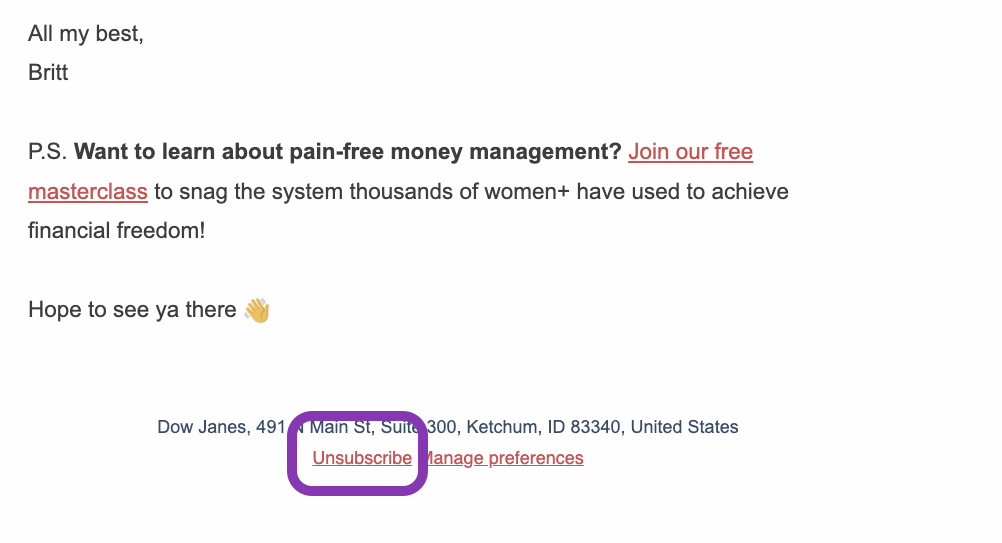Open the Manage preferences link

502,458
